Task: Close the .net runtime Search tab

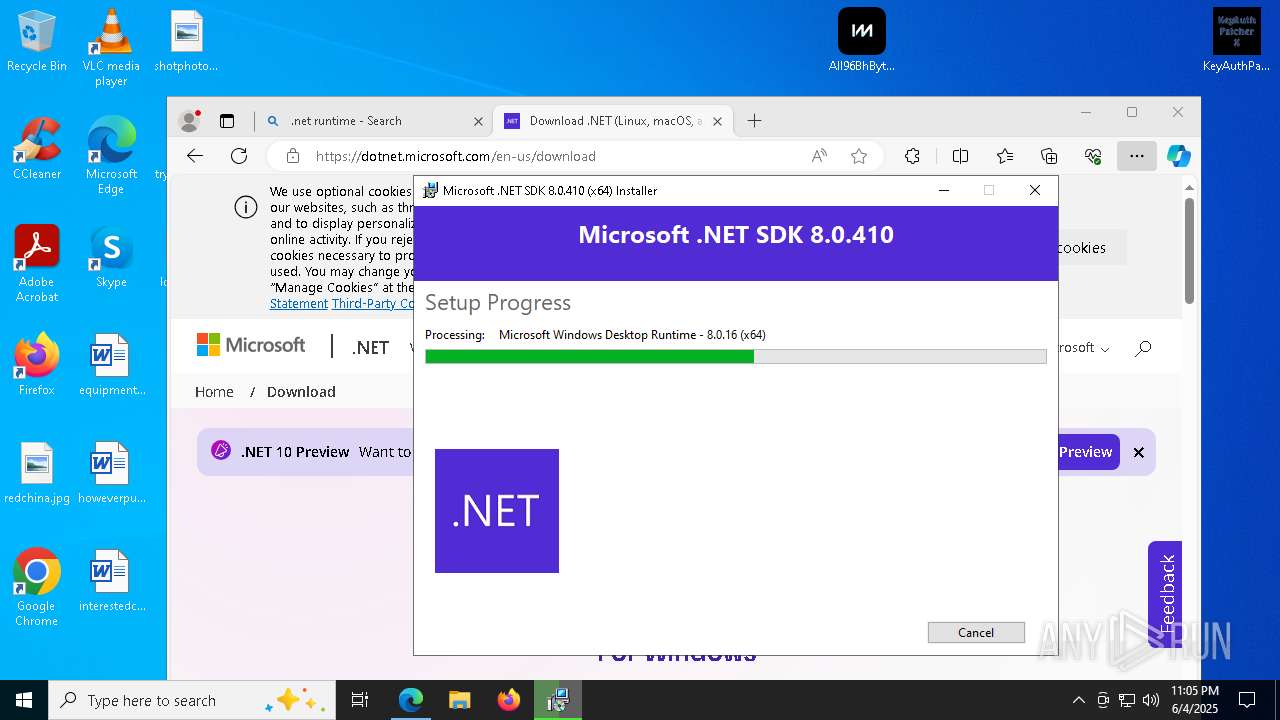Action: click(x=478, y=121)
